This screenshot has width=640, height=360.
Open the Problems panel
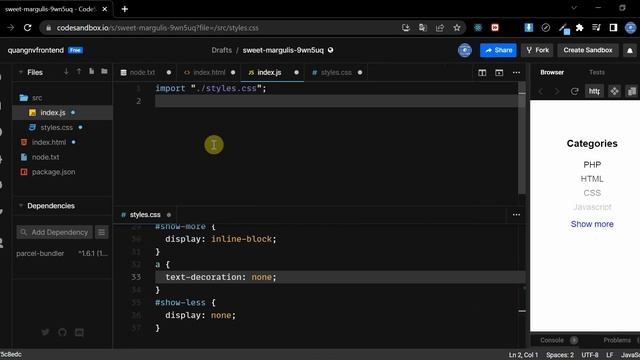pos(617,340)
